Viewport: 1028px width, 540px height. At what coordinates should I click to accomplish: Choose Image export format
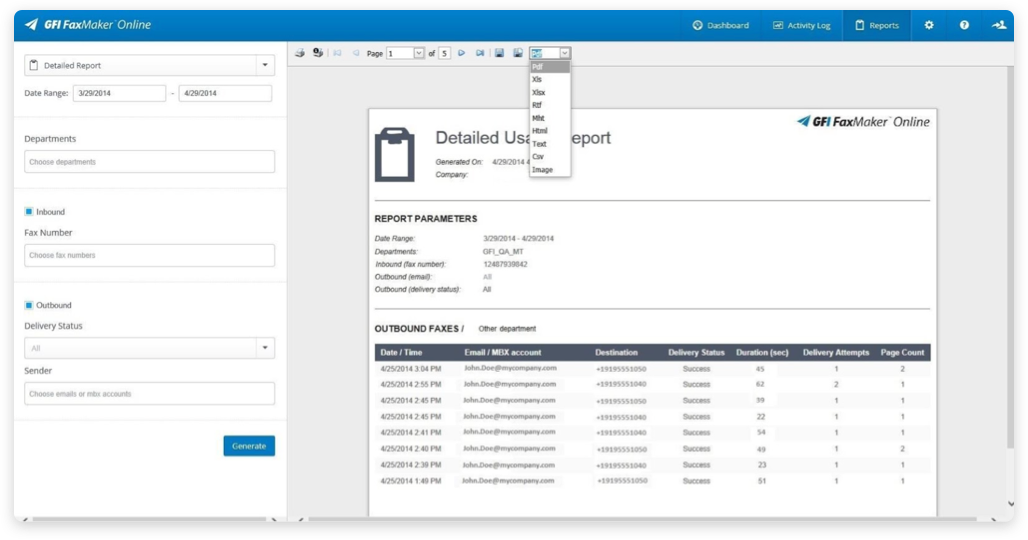(549, 170)
